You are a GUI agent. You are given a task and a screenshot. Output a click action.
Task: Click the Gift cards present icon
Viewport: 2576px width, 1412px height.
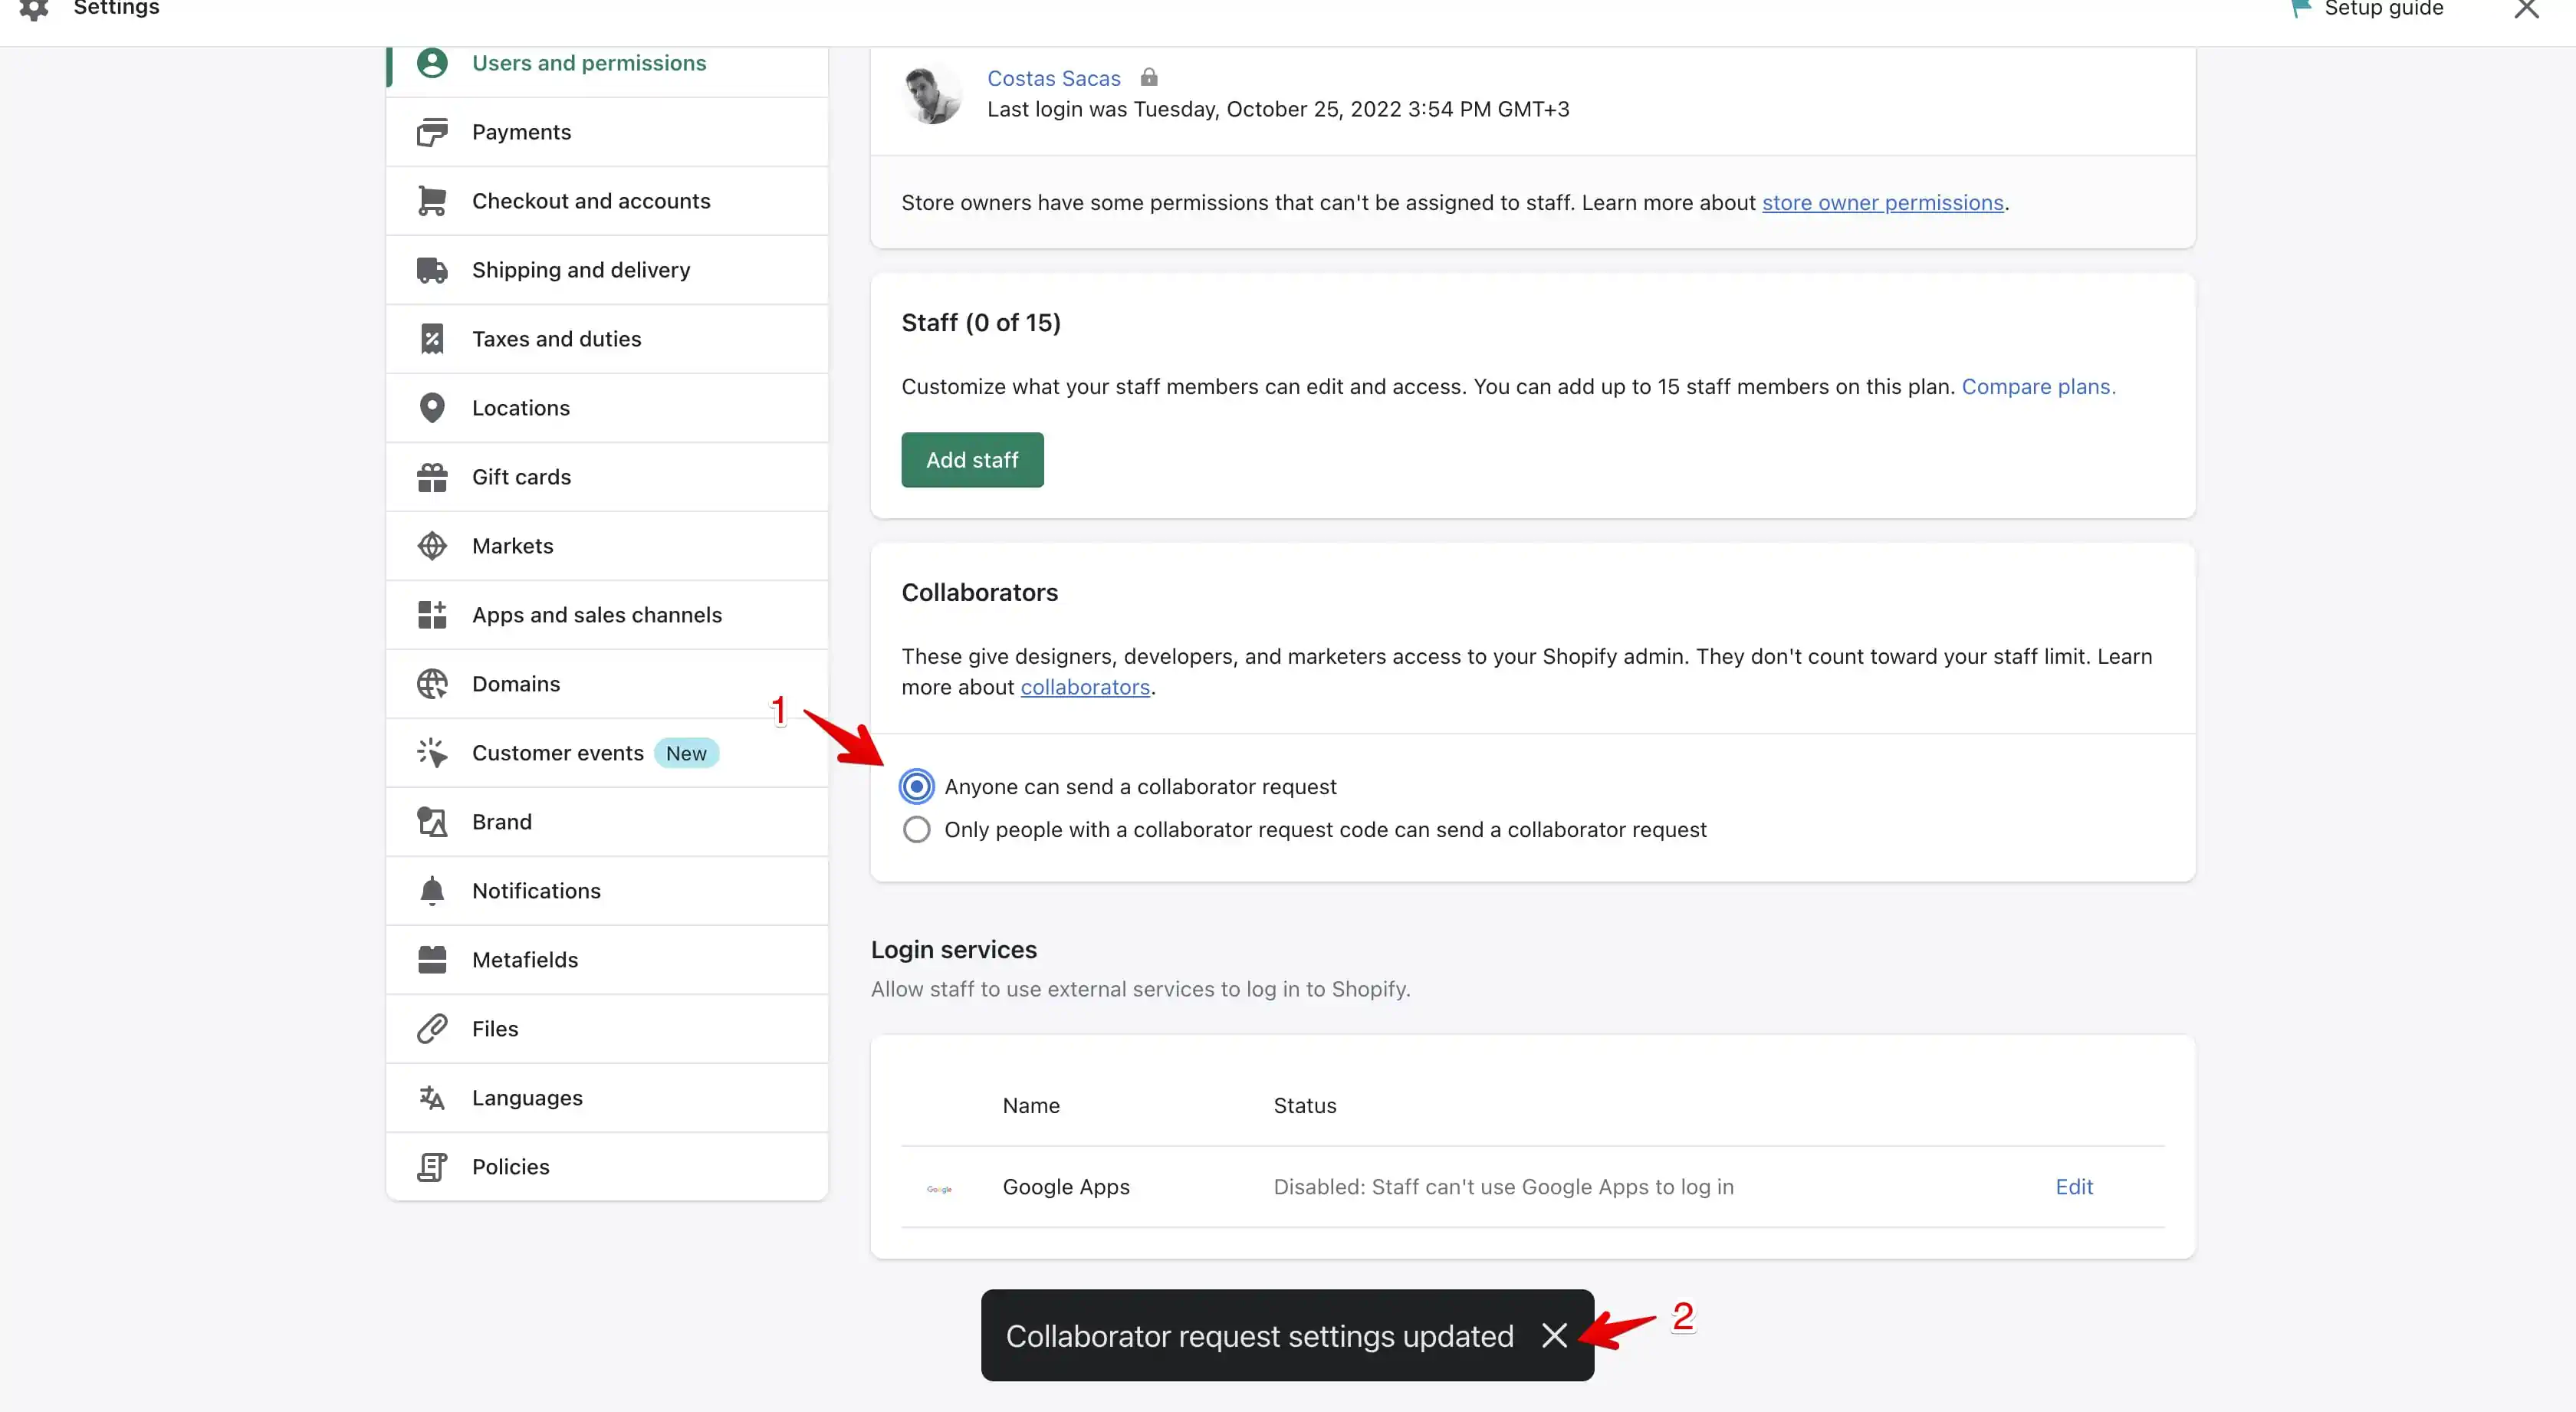432,477
